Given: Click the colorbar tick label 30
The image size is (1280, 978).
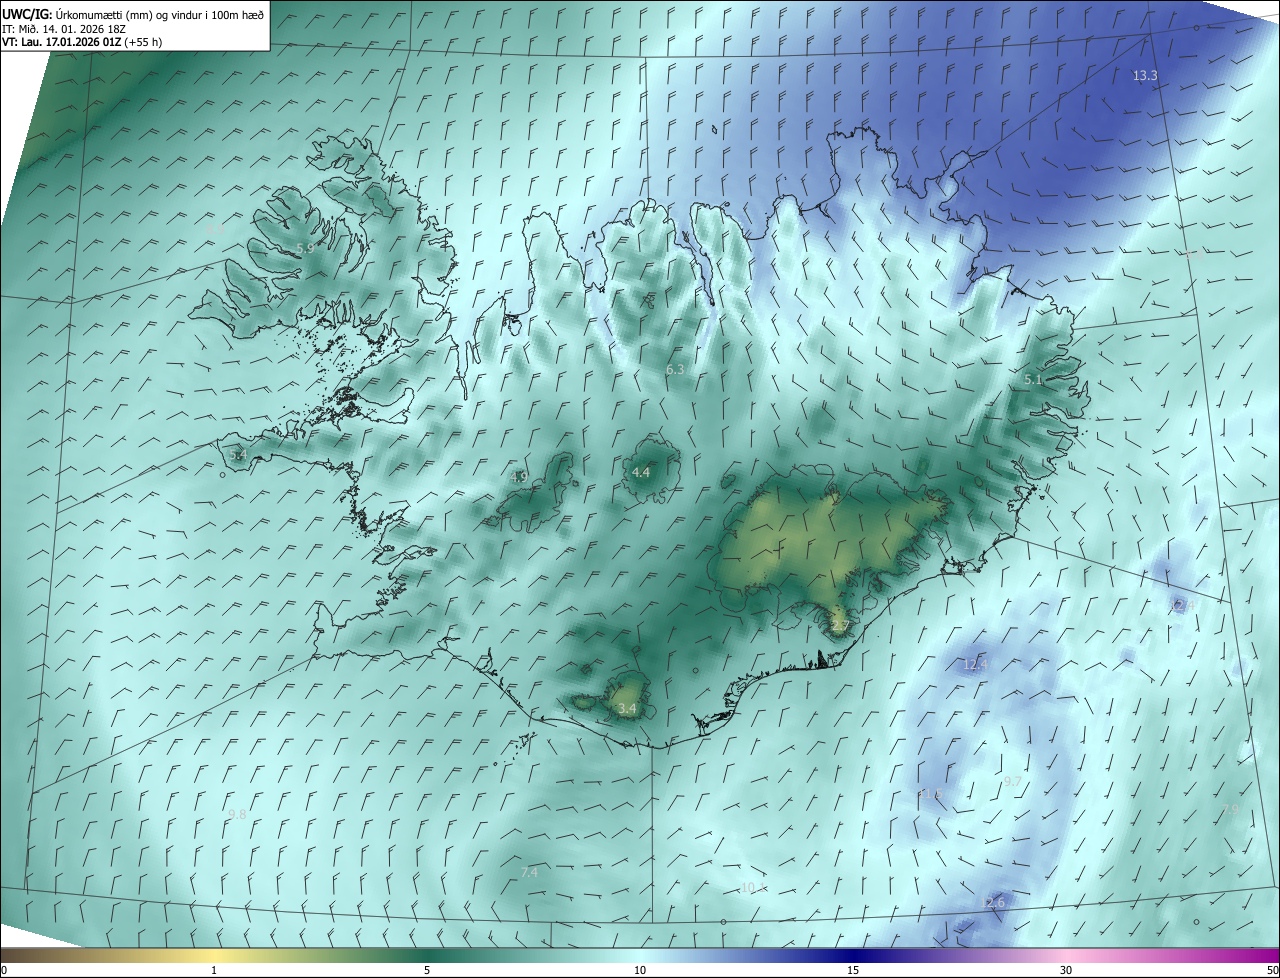Looking at the screenshot, I should [1066, 970].
